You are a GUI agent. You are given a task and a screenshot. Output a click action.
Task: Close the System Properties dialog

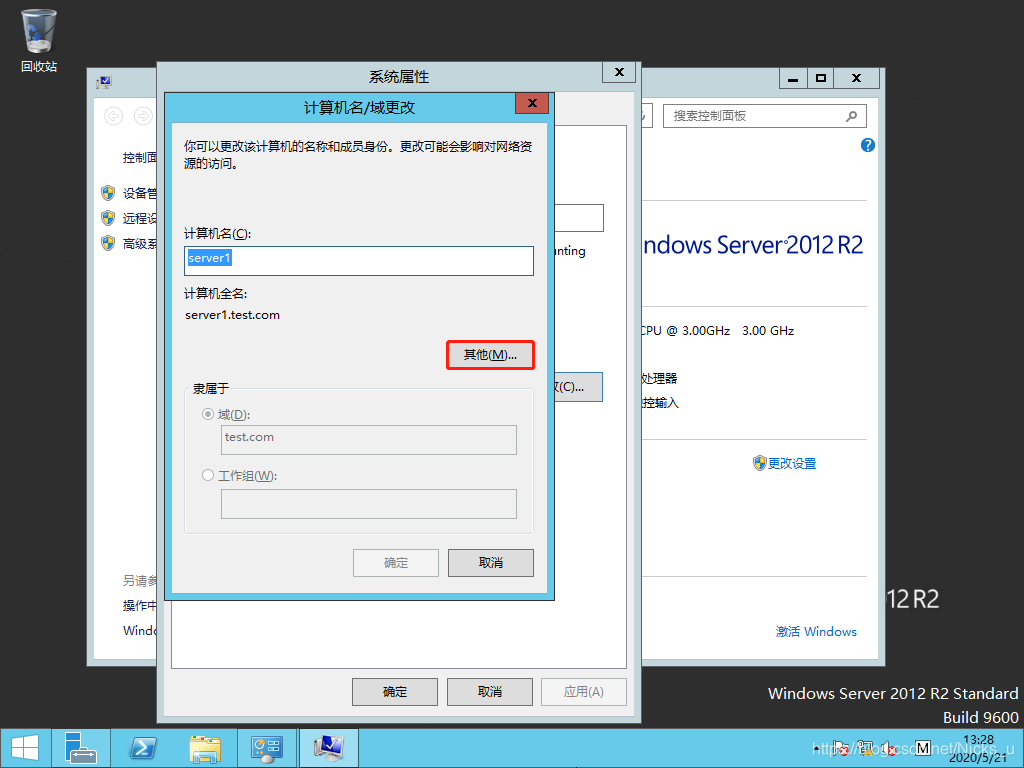click(x=620, y=72)
